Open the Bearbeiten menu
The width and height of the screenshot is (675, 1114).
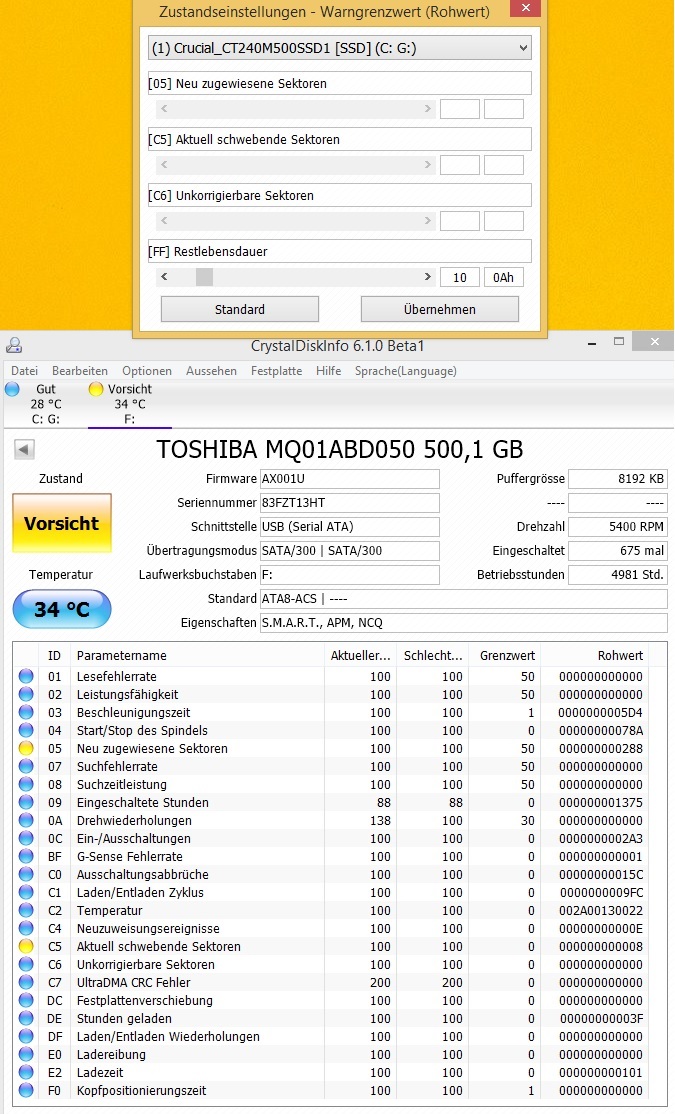tap(80, 371)
